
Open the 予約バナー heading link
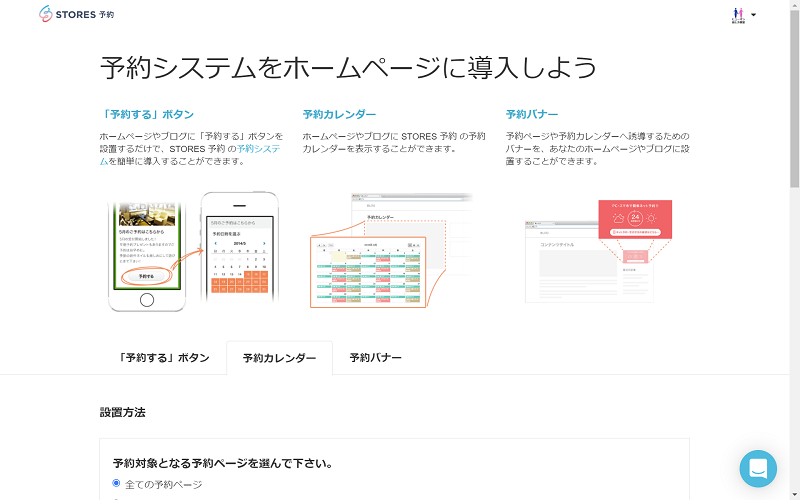[x=532, y=114]
